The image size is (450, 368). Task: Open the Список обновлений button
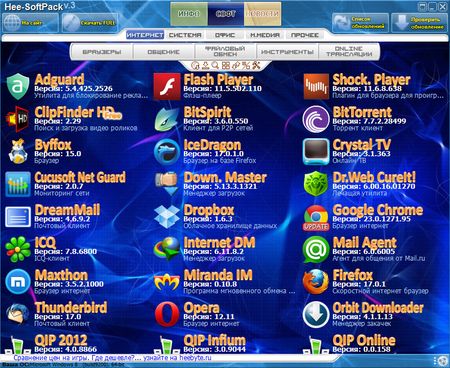tap(360, 23)
